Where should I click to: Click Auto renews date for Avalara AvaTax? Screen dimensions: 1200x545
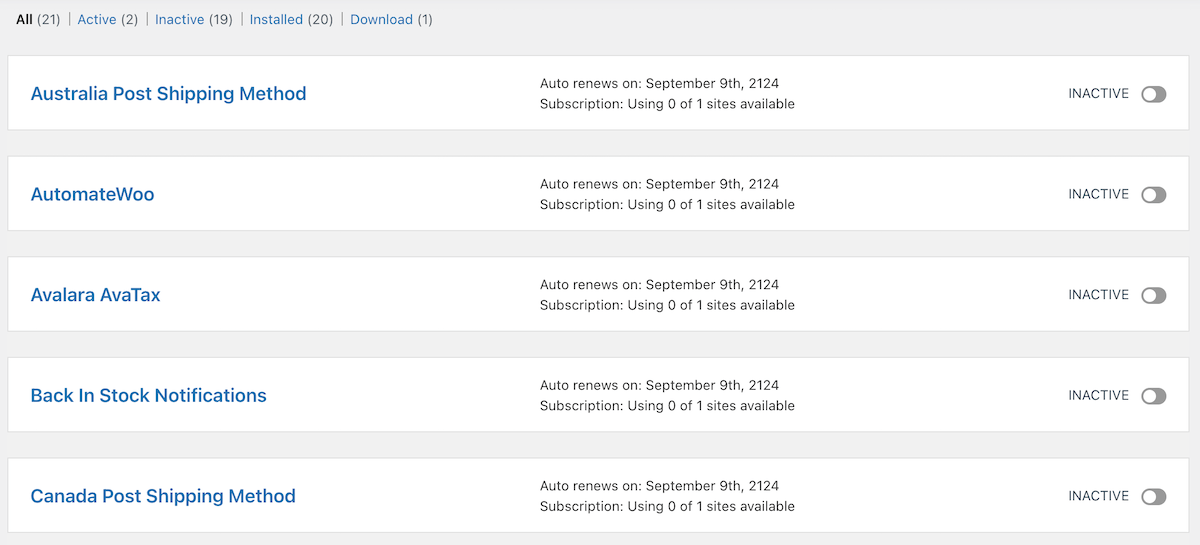click(x=659, y=284)
